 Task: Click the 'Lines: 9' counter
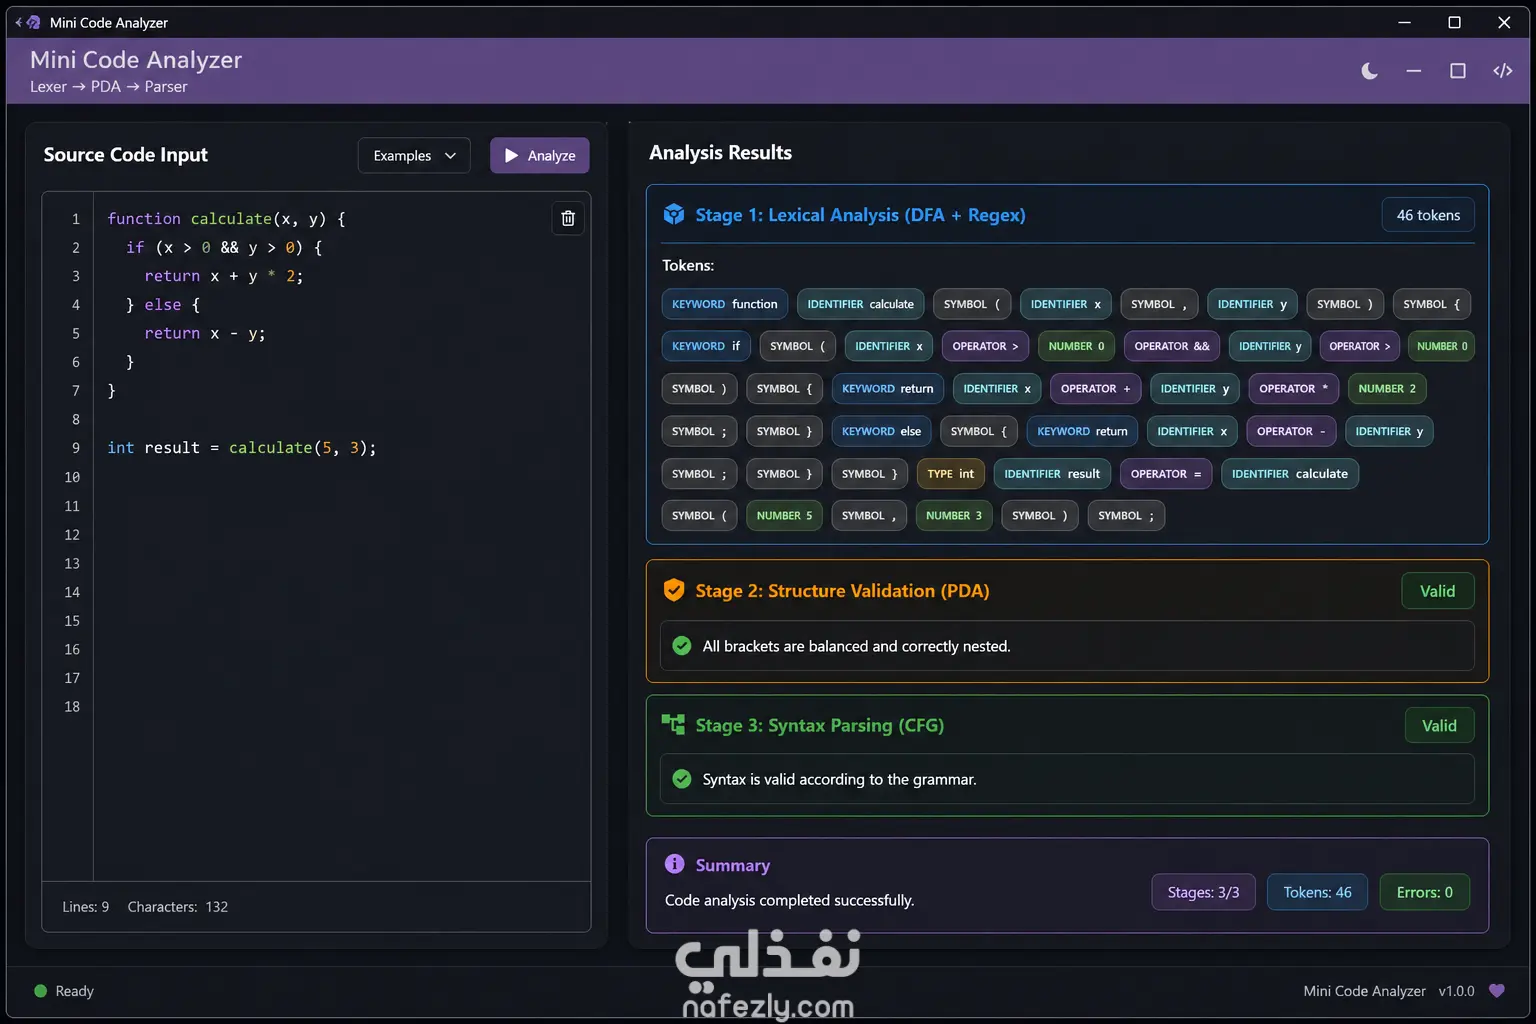coord(86,907)
